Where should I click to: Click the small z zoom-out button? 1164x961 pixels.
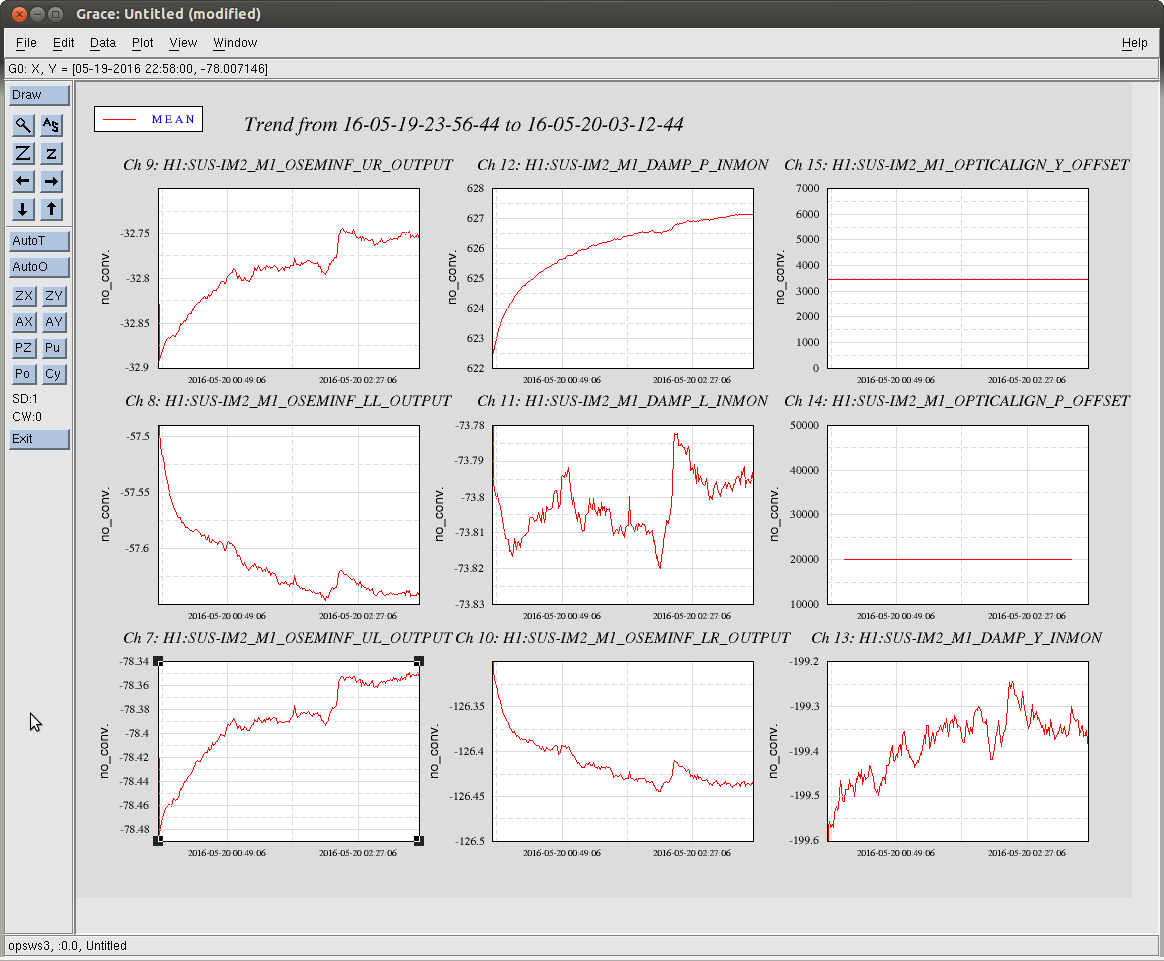click(x=50, y=153)
